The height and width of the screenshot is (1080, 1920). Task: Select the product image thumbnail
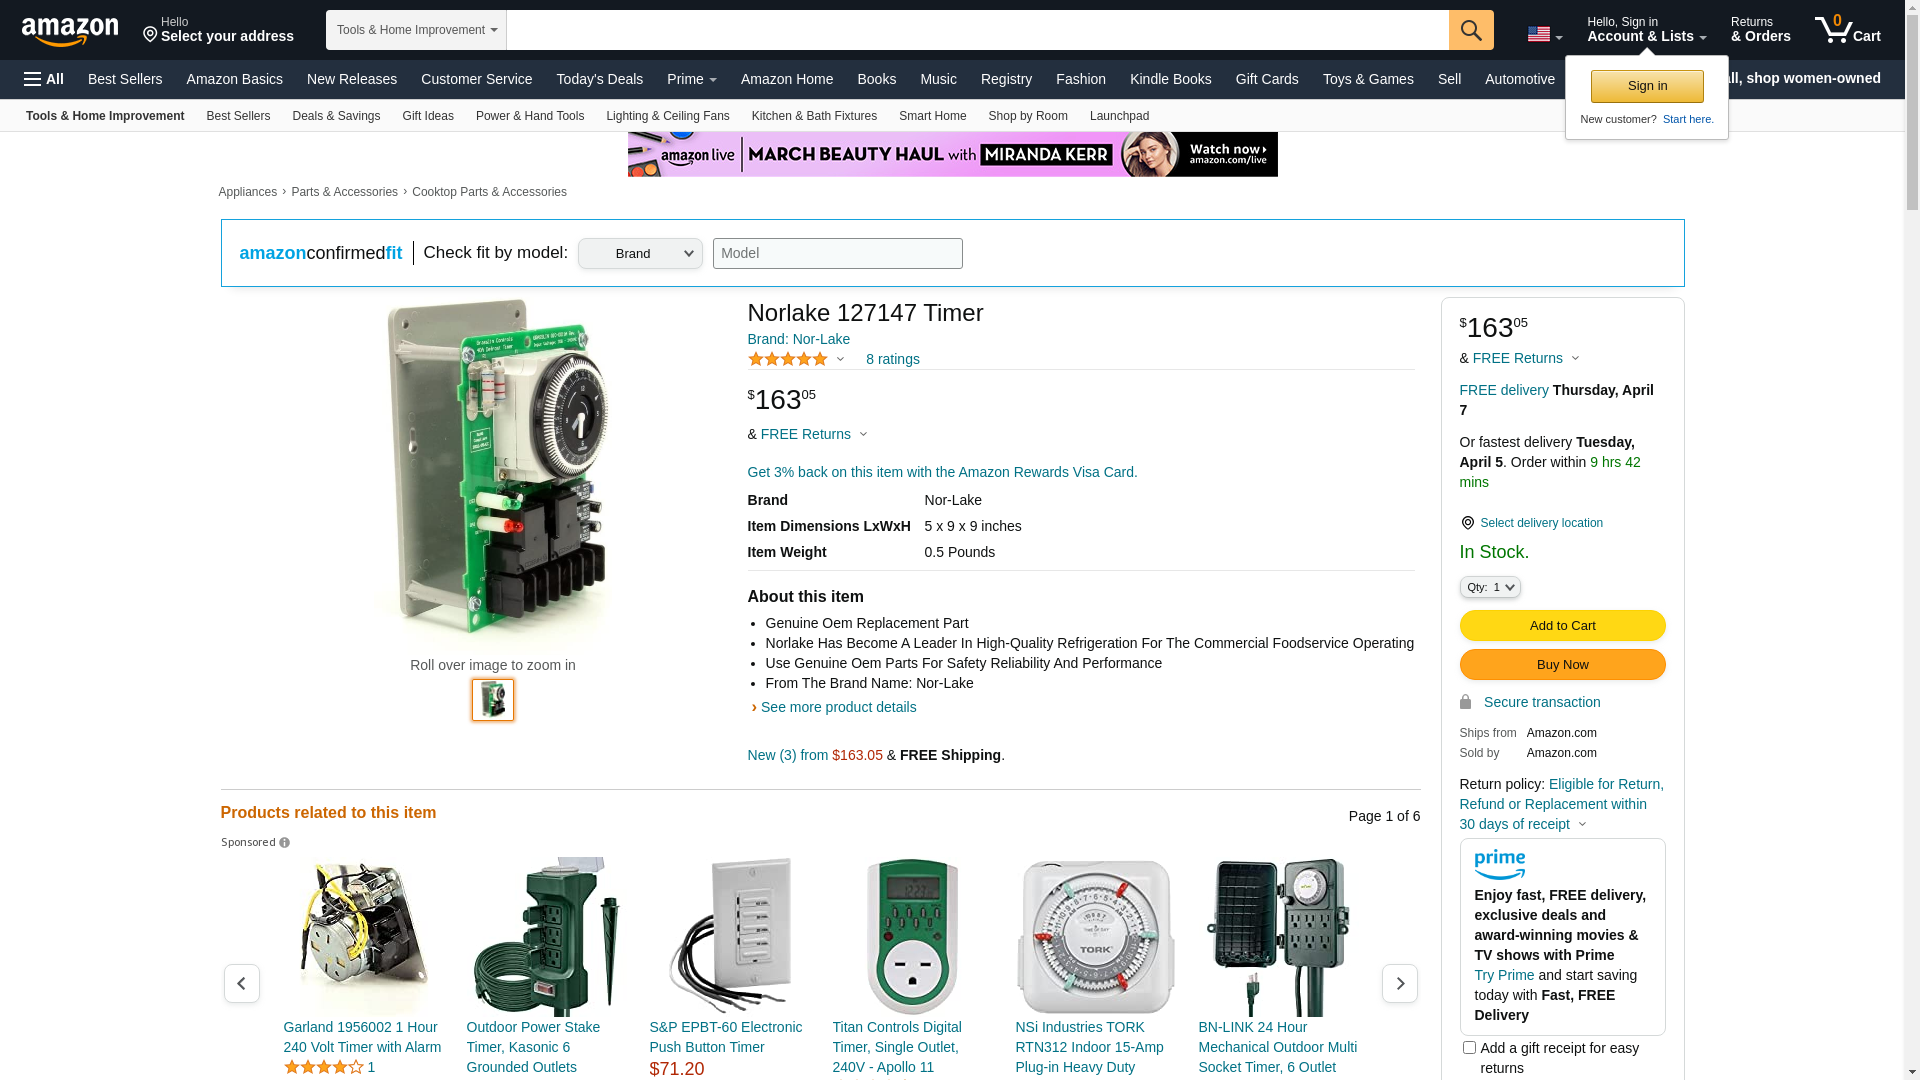click(493, 700)
